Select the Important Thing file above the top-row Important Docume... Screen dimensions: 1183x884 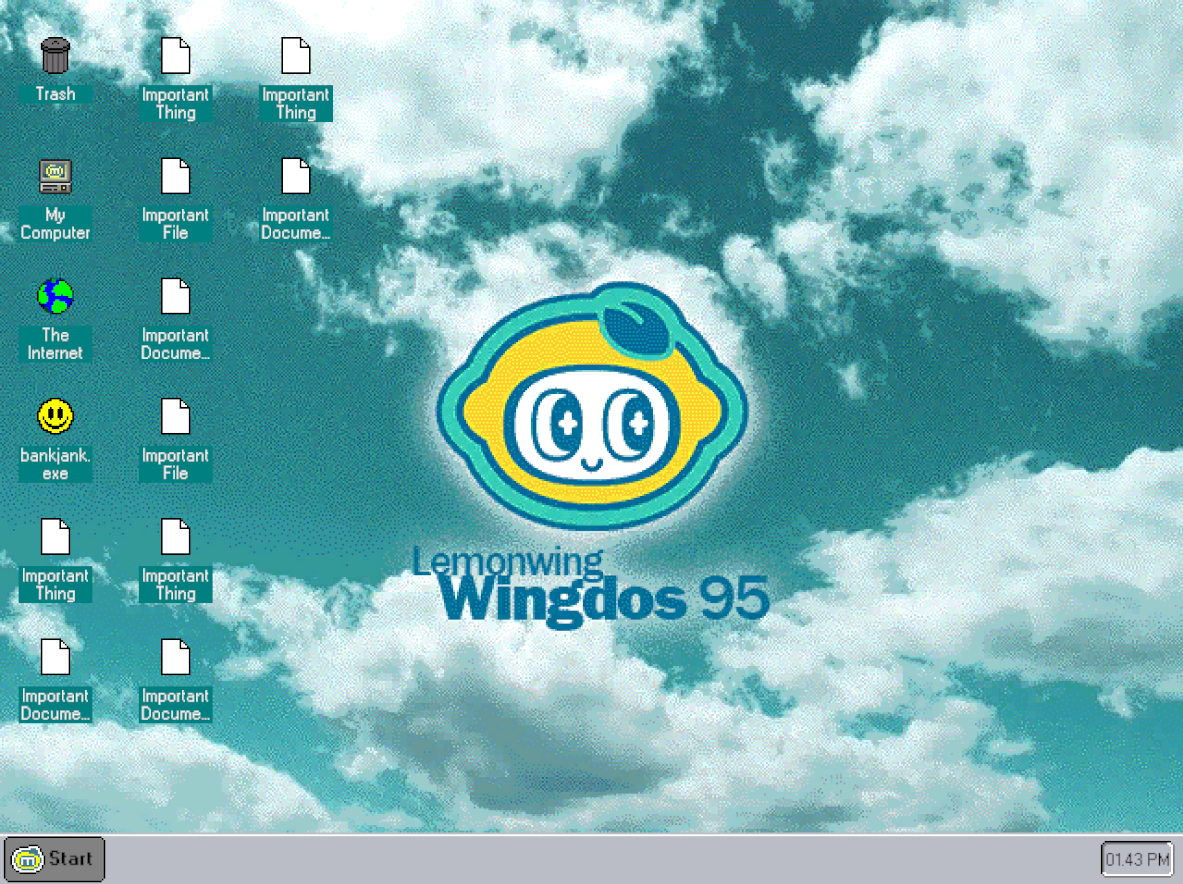coord(296,78)
